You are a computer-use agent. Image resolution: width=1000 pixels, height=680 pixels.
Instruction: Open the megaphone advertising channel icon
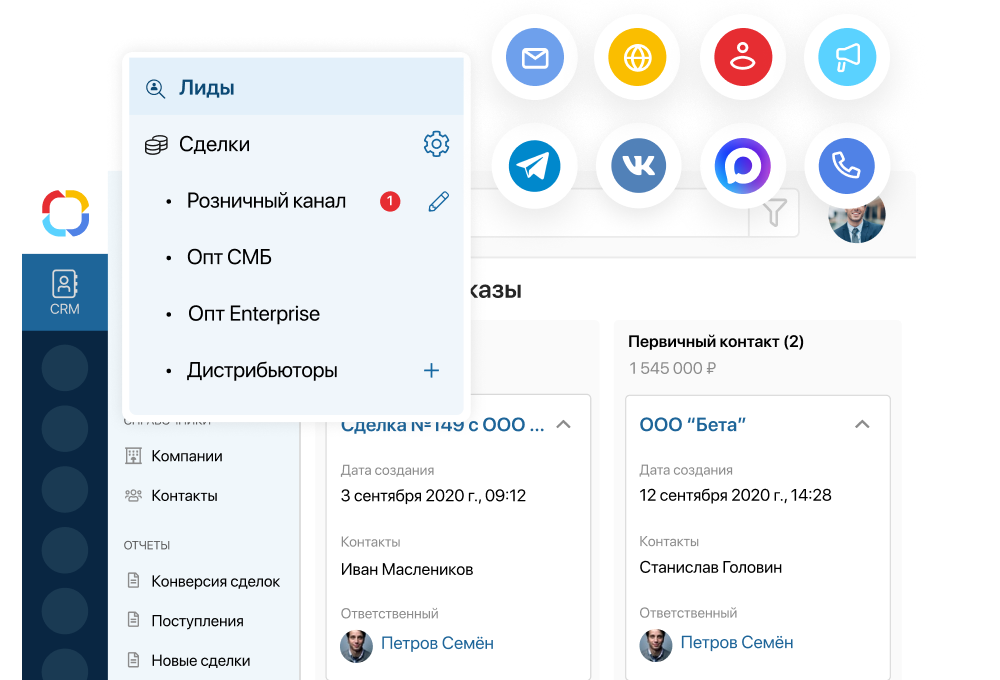click(847, 57)
